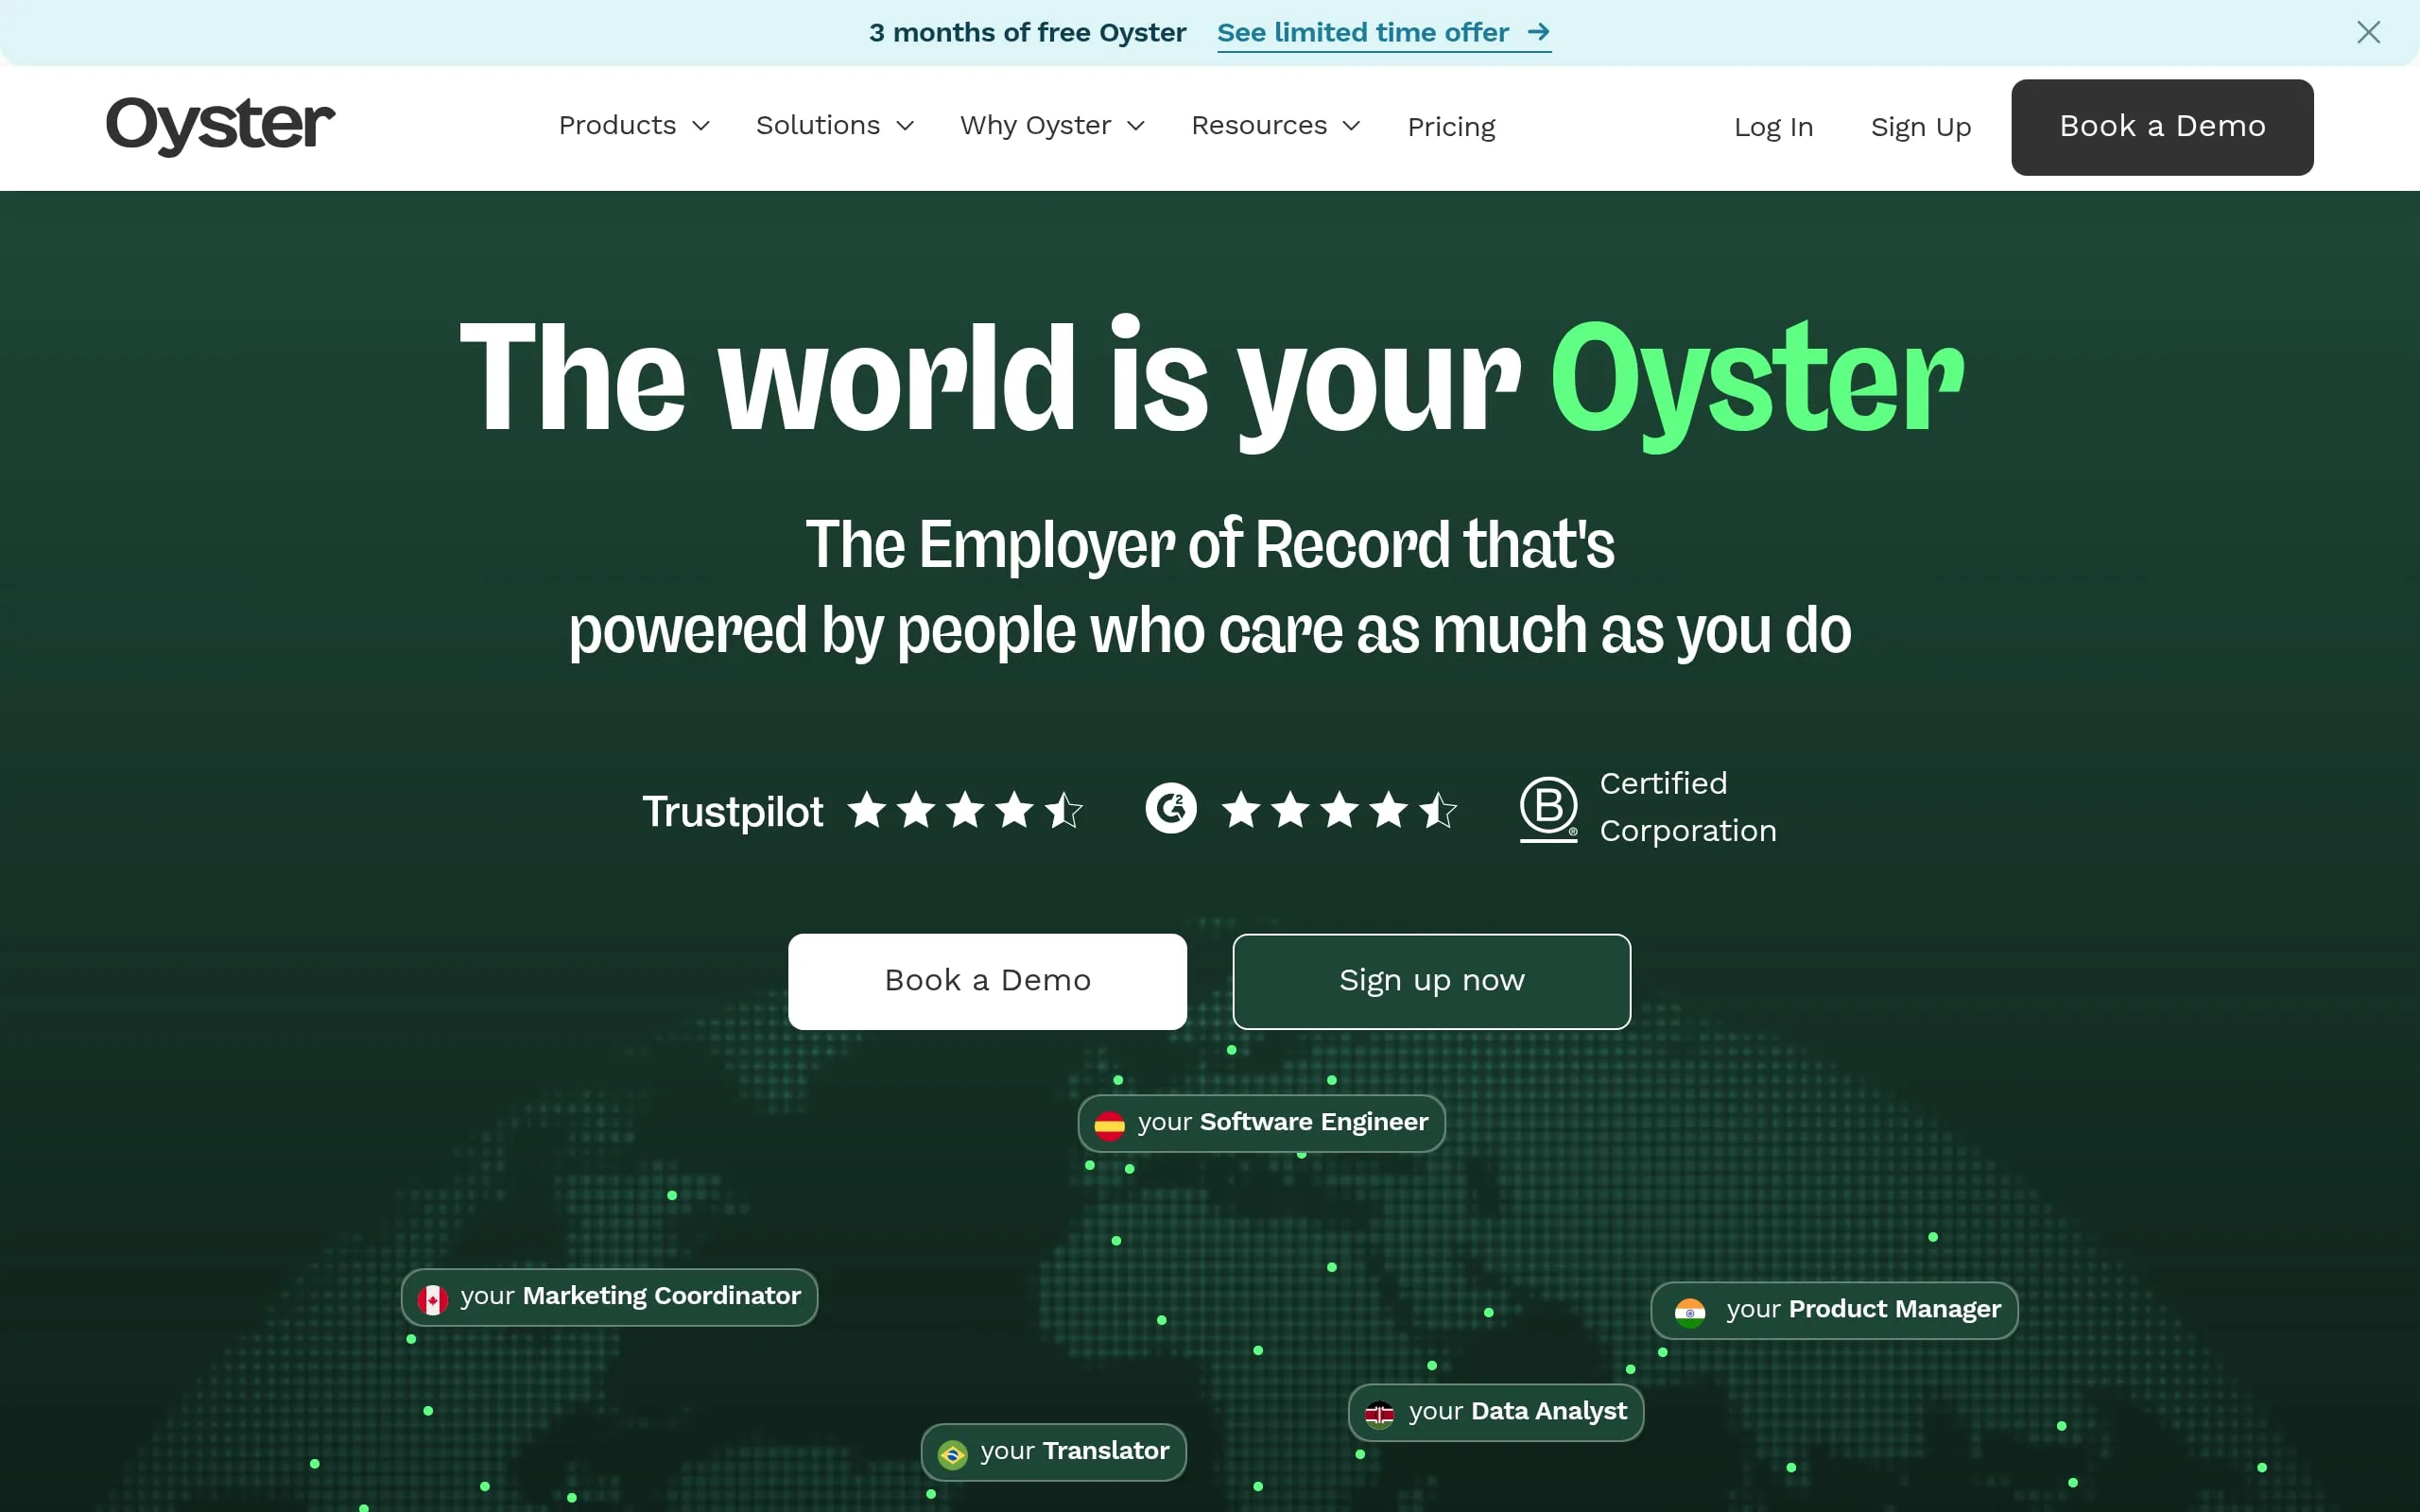Close the promotional banner
The image size is (2420, 1512).
pyautogui.click(x=2368, y=32)
